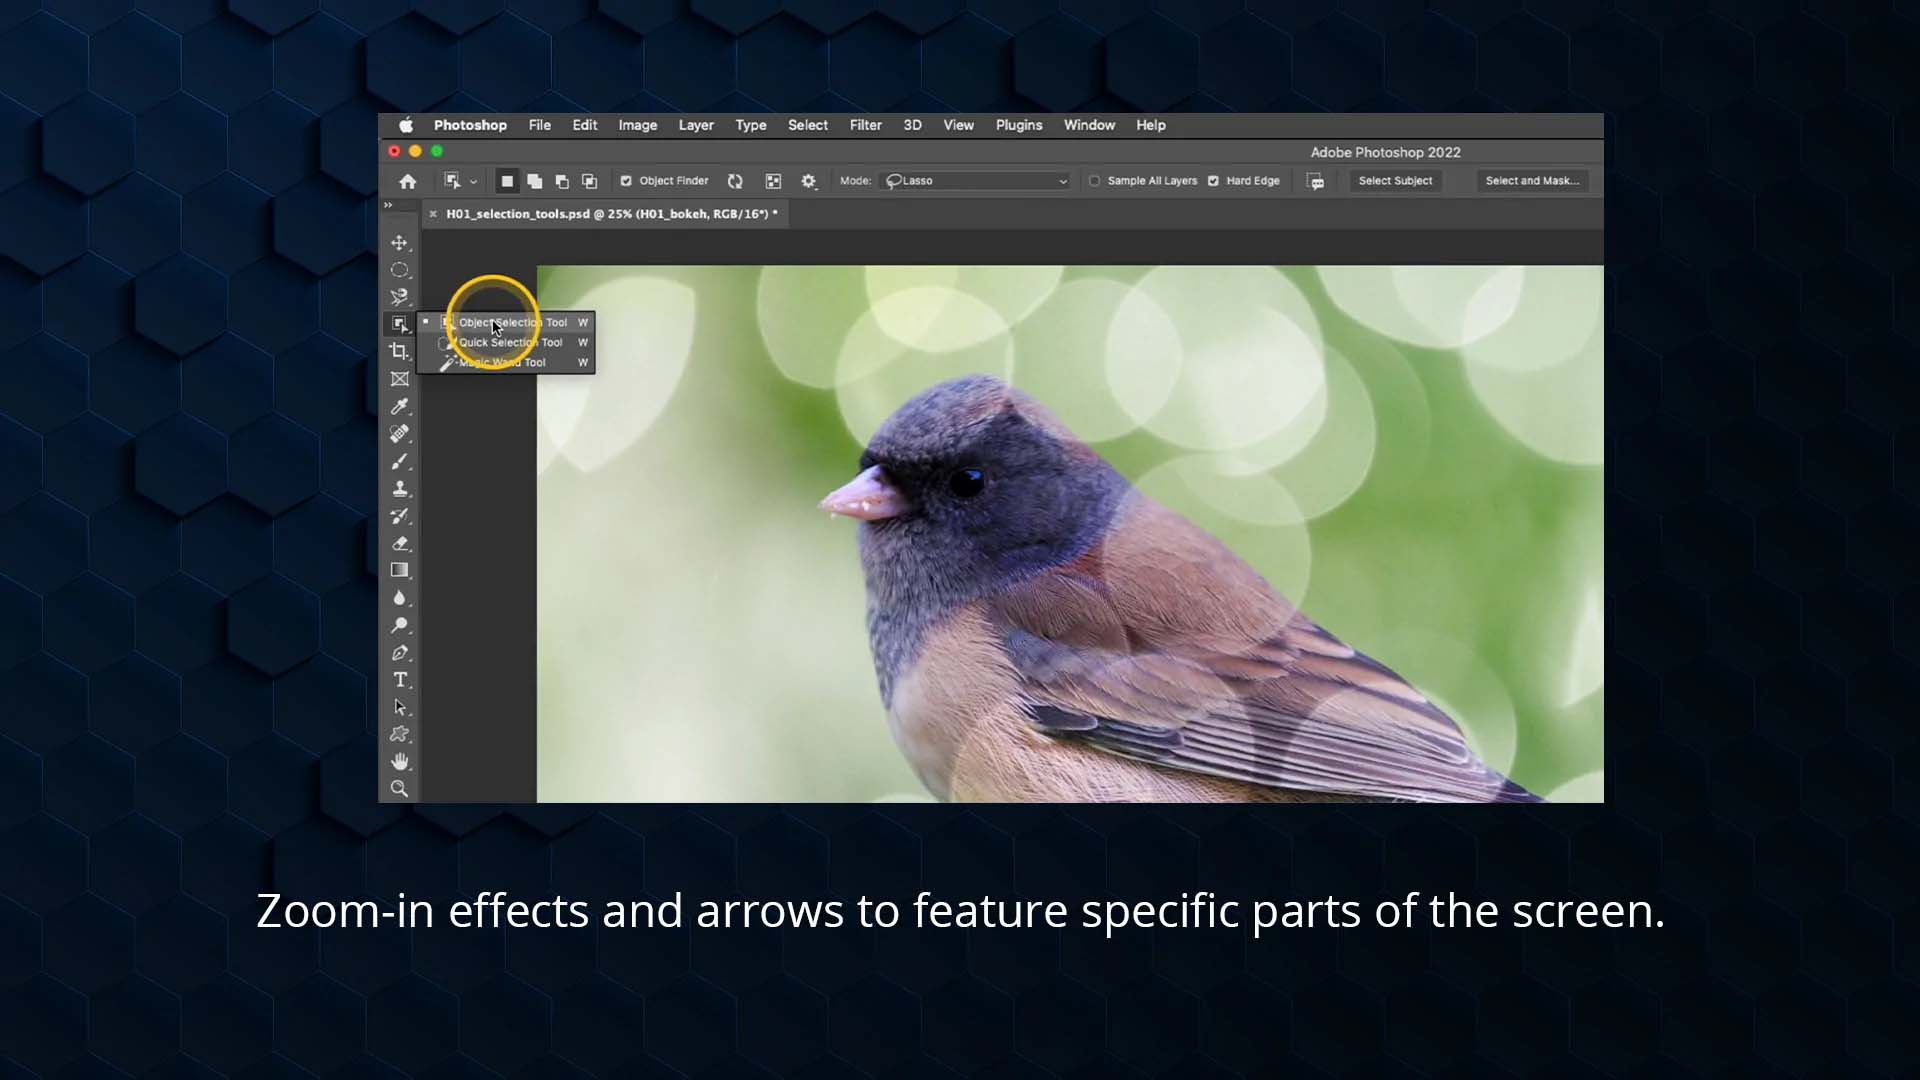The width and height of the screenshot is (1920, 1080).
Task: Open the Mode Lasso dropdown
Action: pos(976,181)
